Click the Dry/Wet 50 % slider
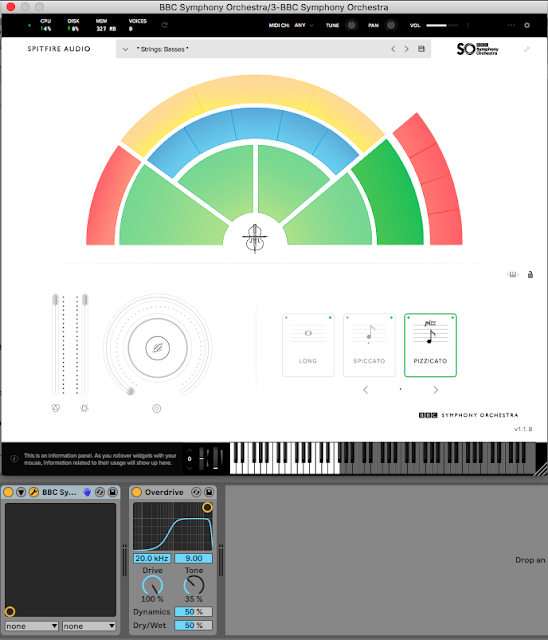The height and width of the screenshot is (640, 548). tap(193, 625)
